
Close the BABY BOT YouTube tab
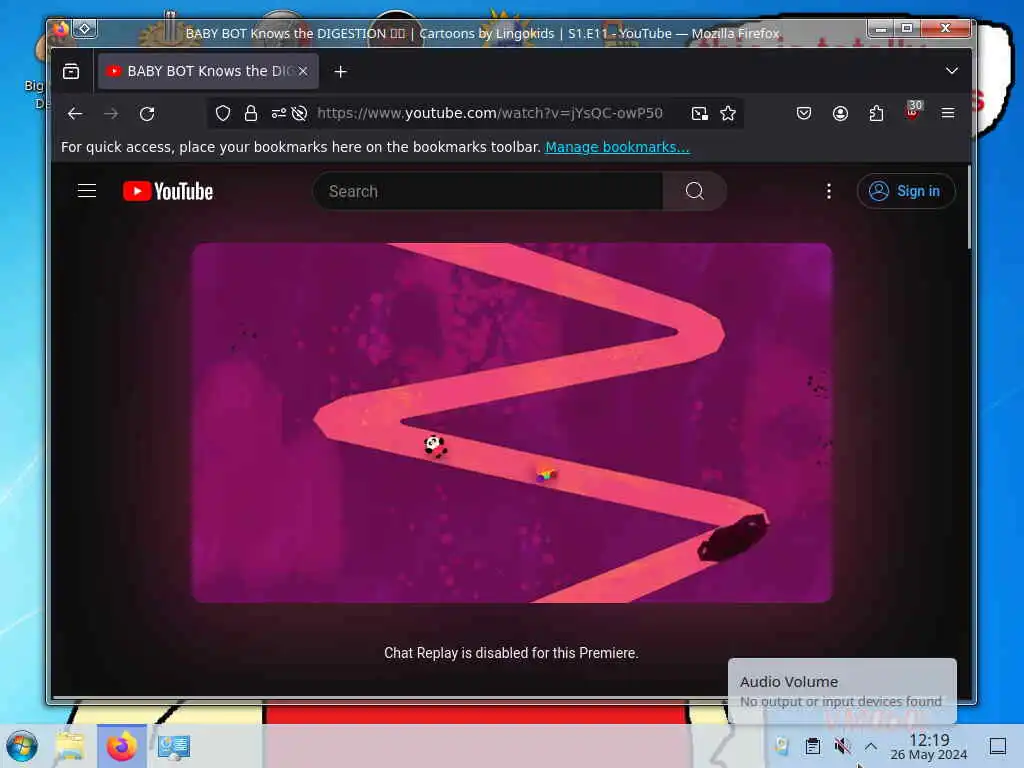(303, 71)
